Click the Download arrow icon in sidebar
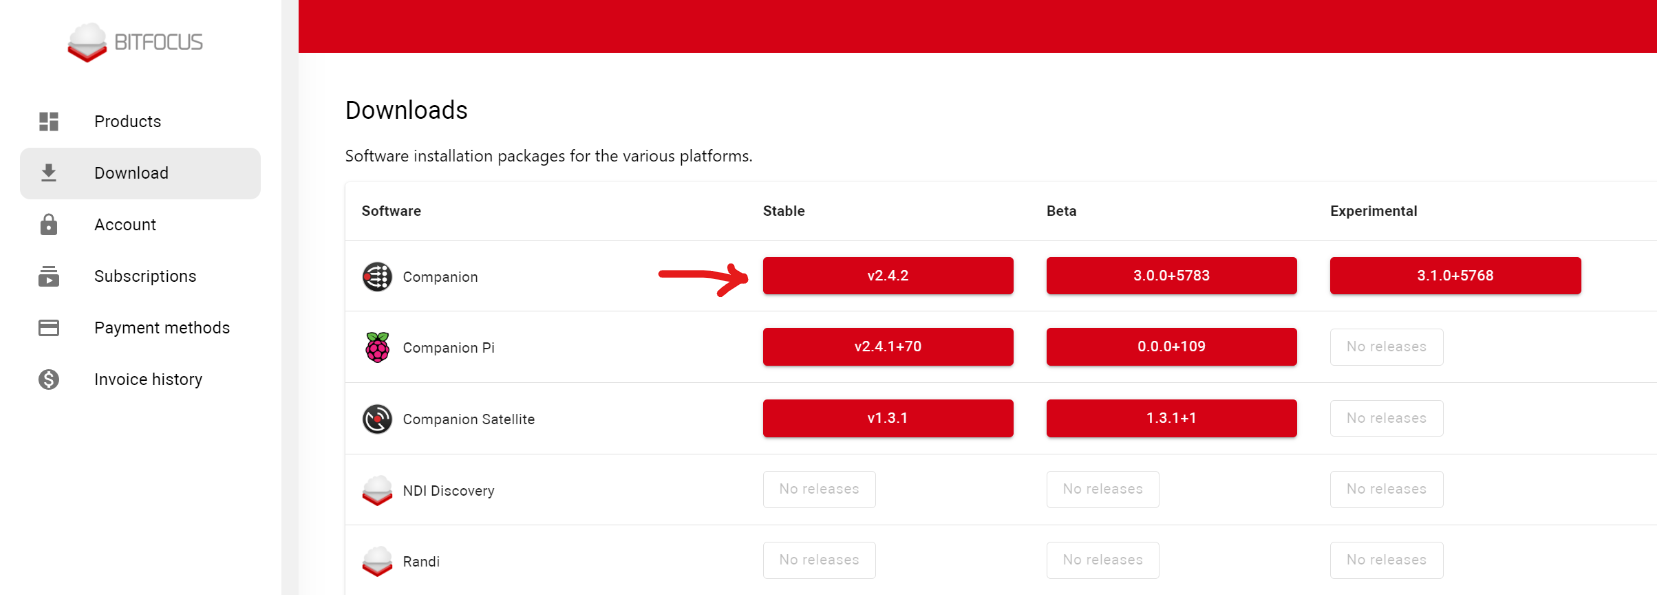The image size is (1657, 595). pyautogui.click(x=49, y=173)
